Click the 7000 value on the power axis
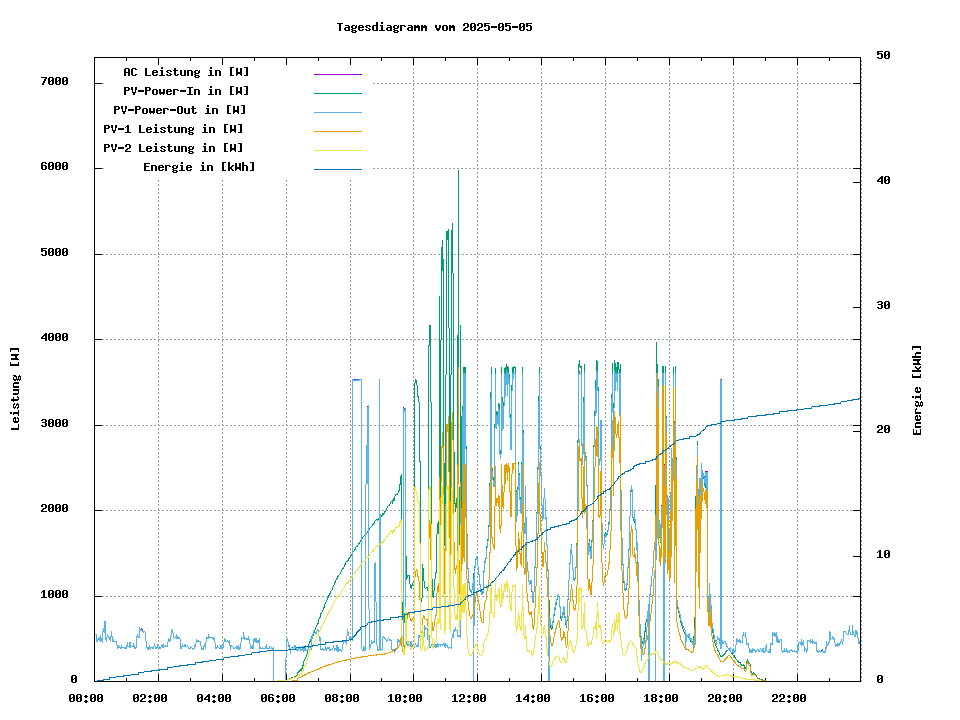This screenshot has height=720, width=960. [54, 82]
